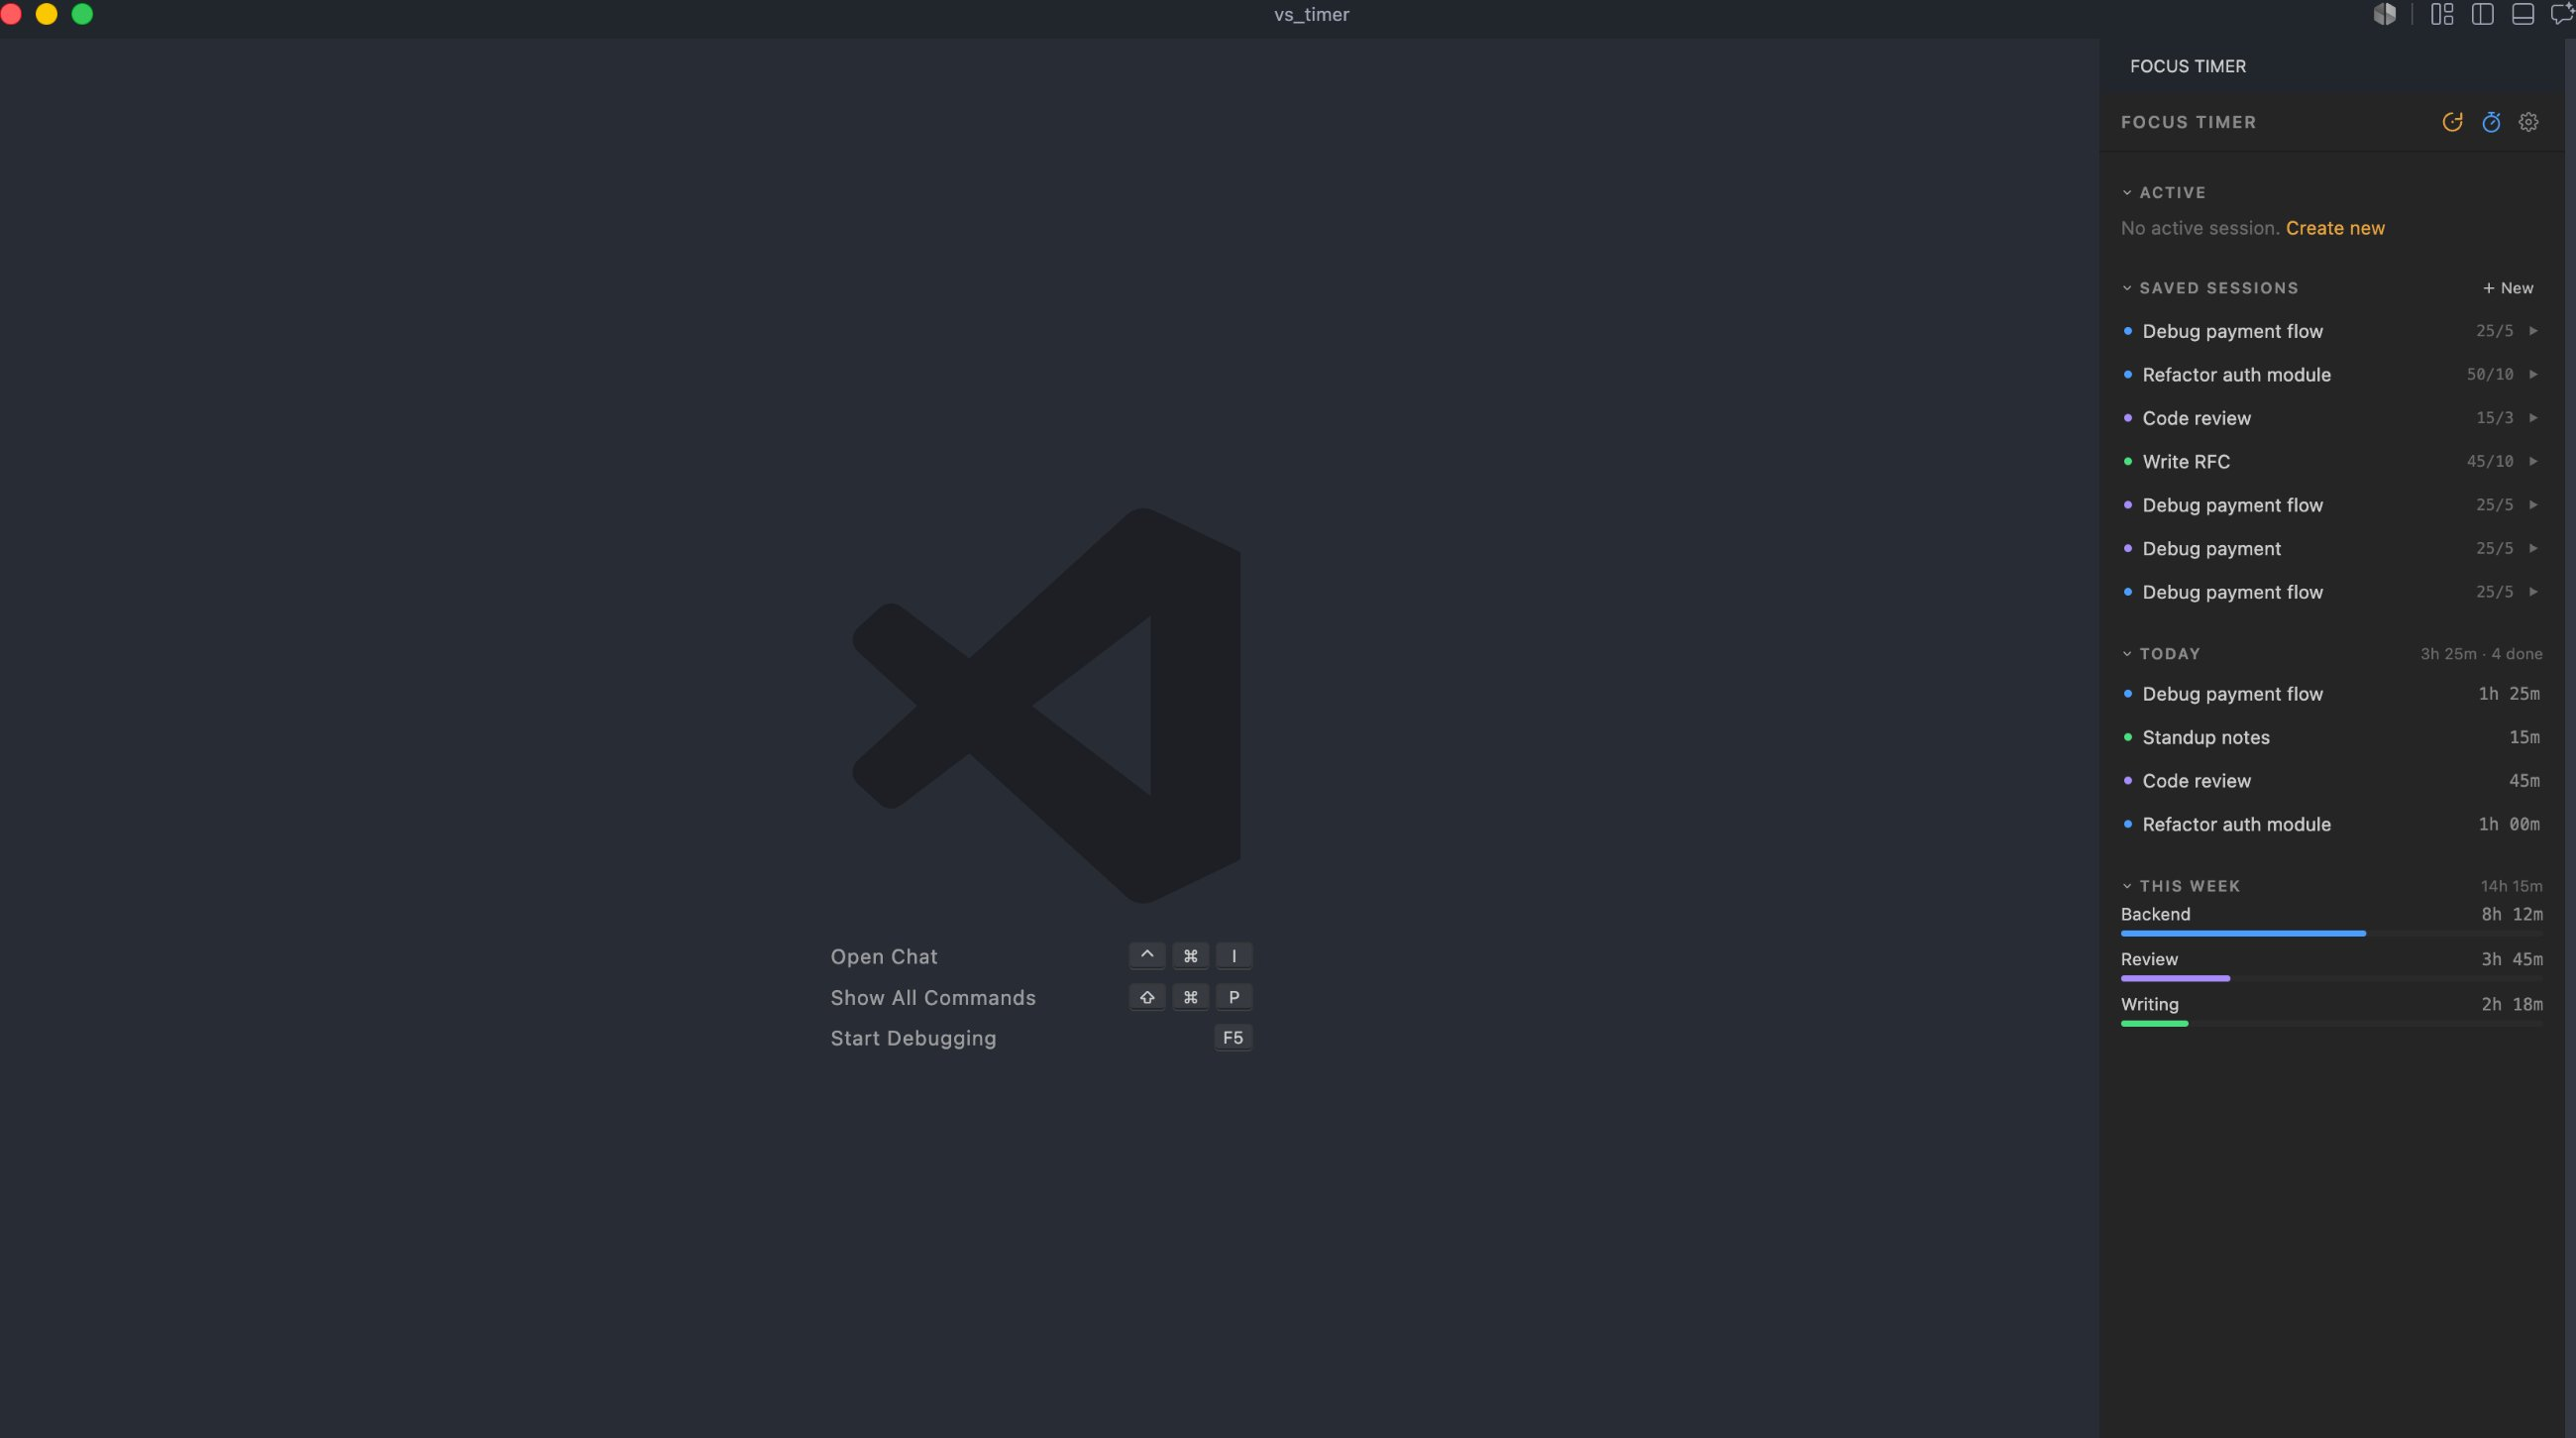Select the Refactor auth module saved session

(x=2331, y=374)
